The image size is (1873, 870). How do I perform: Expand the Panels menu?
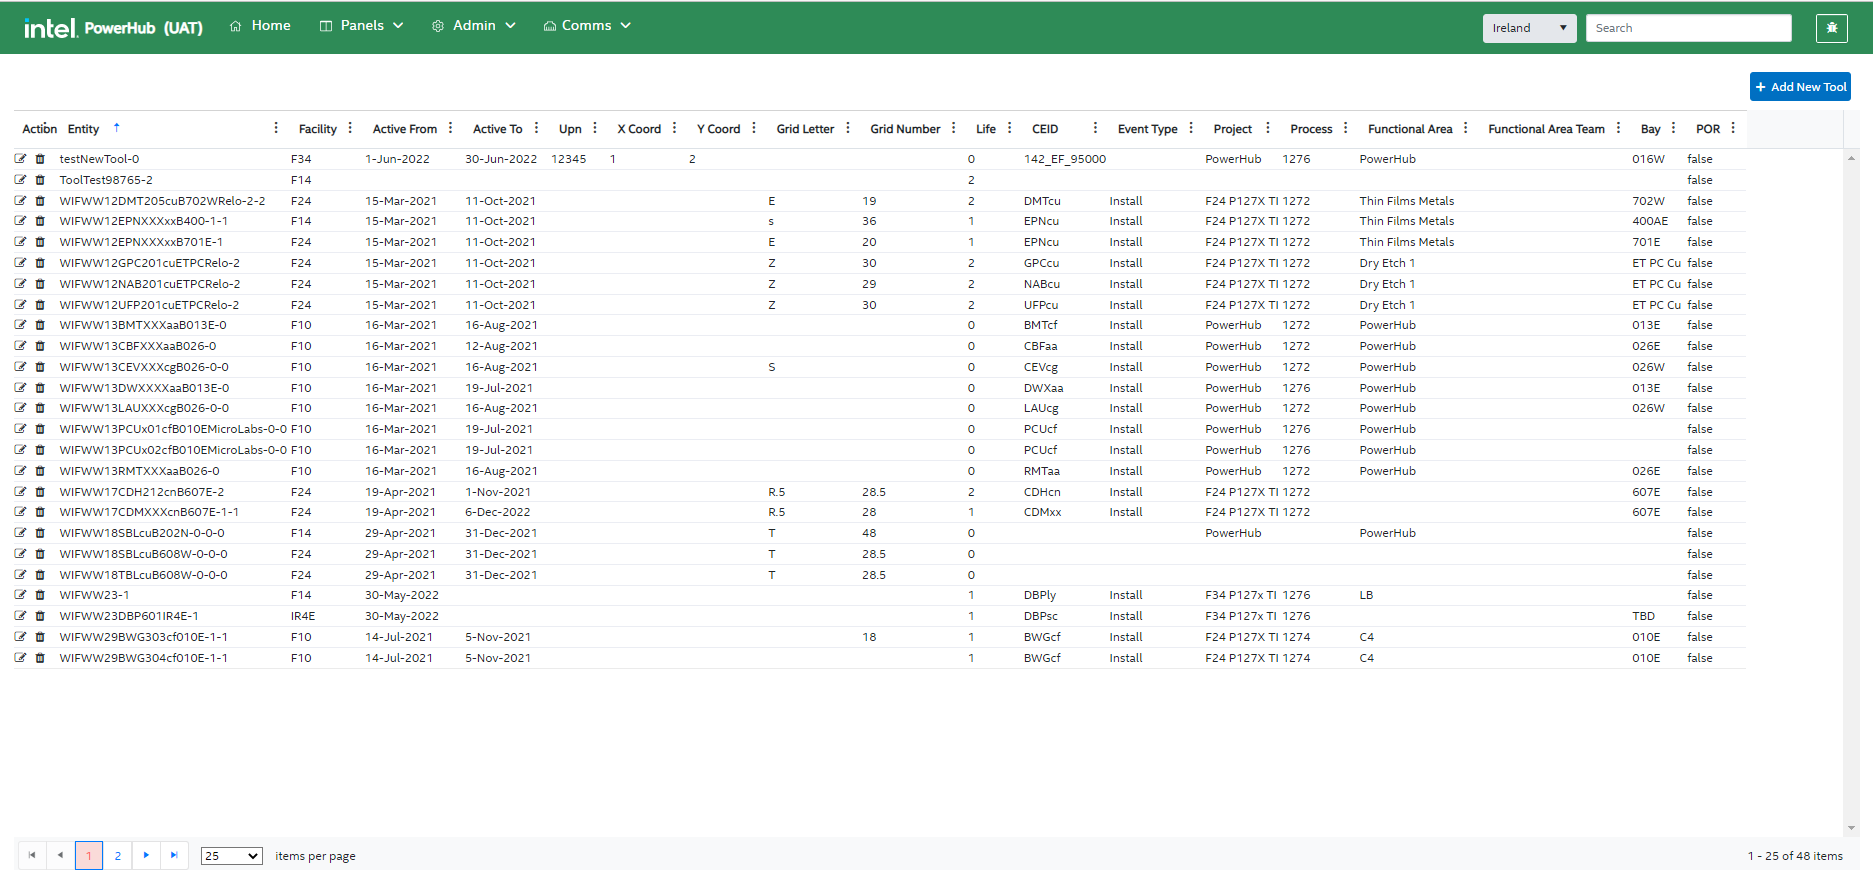pos(361,26)
